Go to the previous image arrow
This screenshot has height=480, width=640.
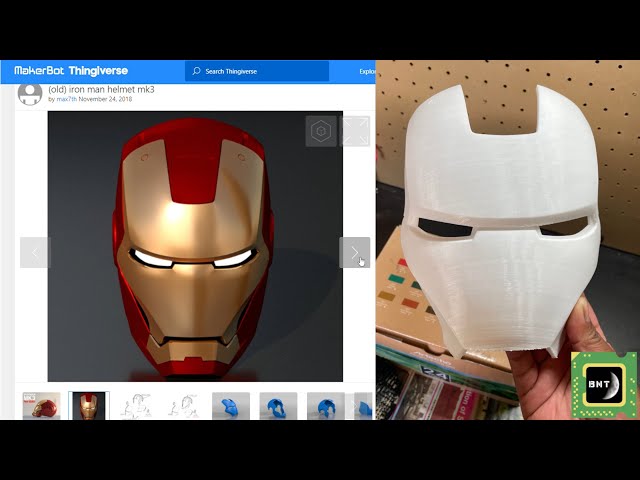(34, 253)
